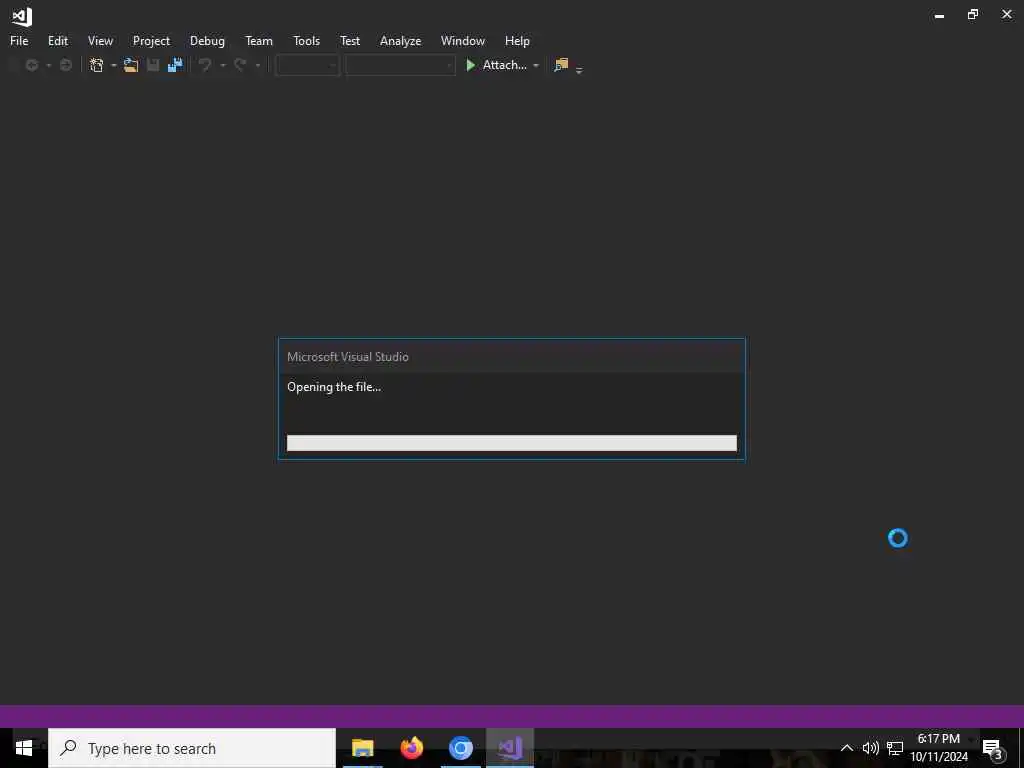Screen dimensions: 1024x768
Task: Open the View menu
Action: (100, 40)
